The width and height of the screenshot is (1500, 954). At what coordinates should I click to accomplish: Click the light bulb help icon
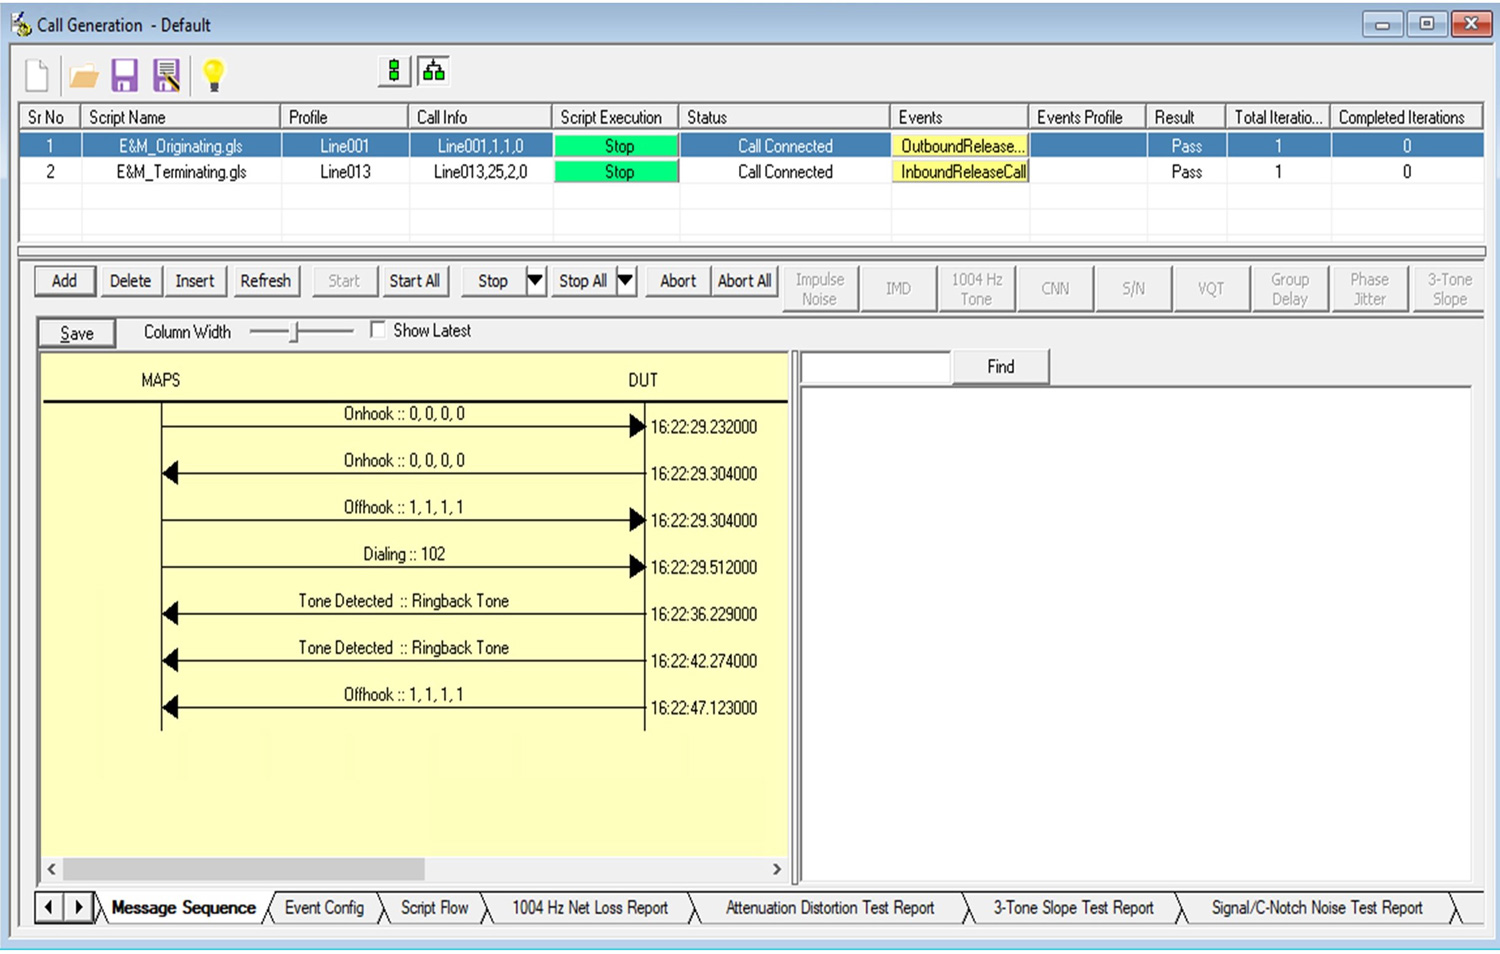pyautogui.click(x=213, y=74)
